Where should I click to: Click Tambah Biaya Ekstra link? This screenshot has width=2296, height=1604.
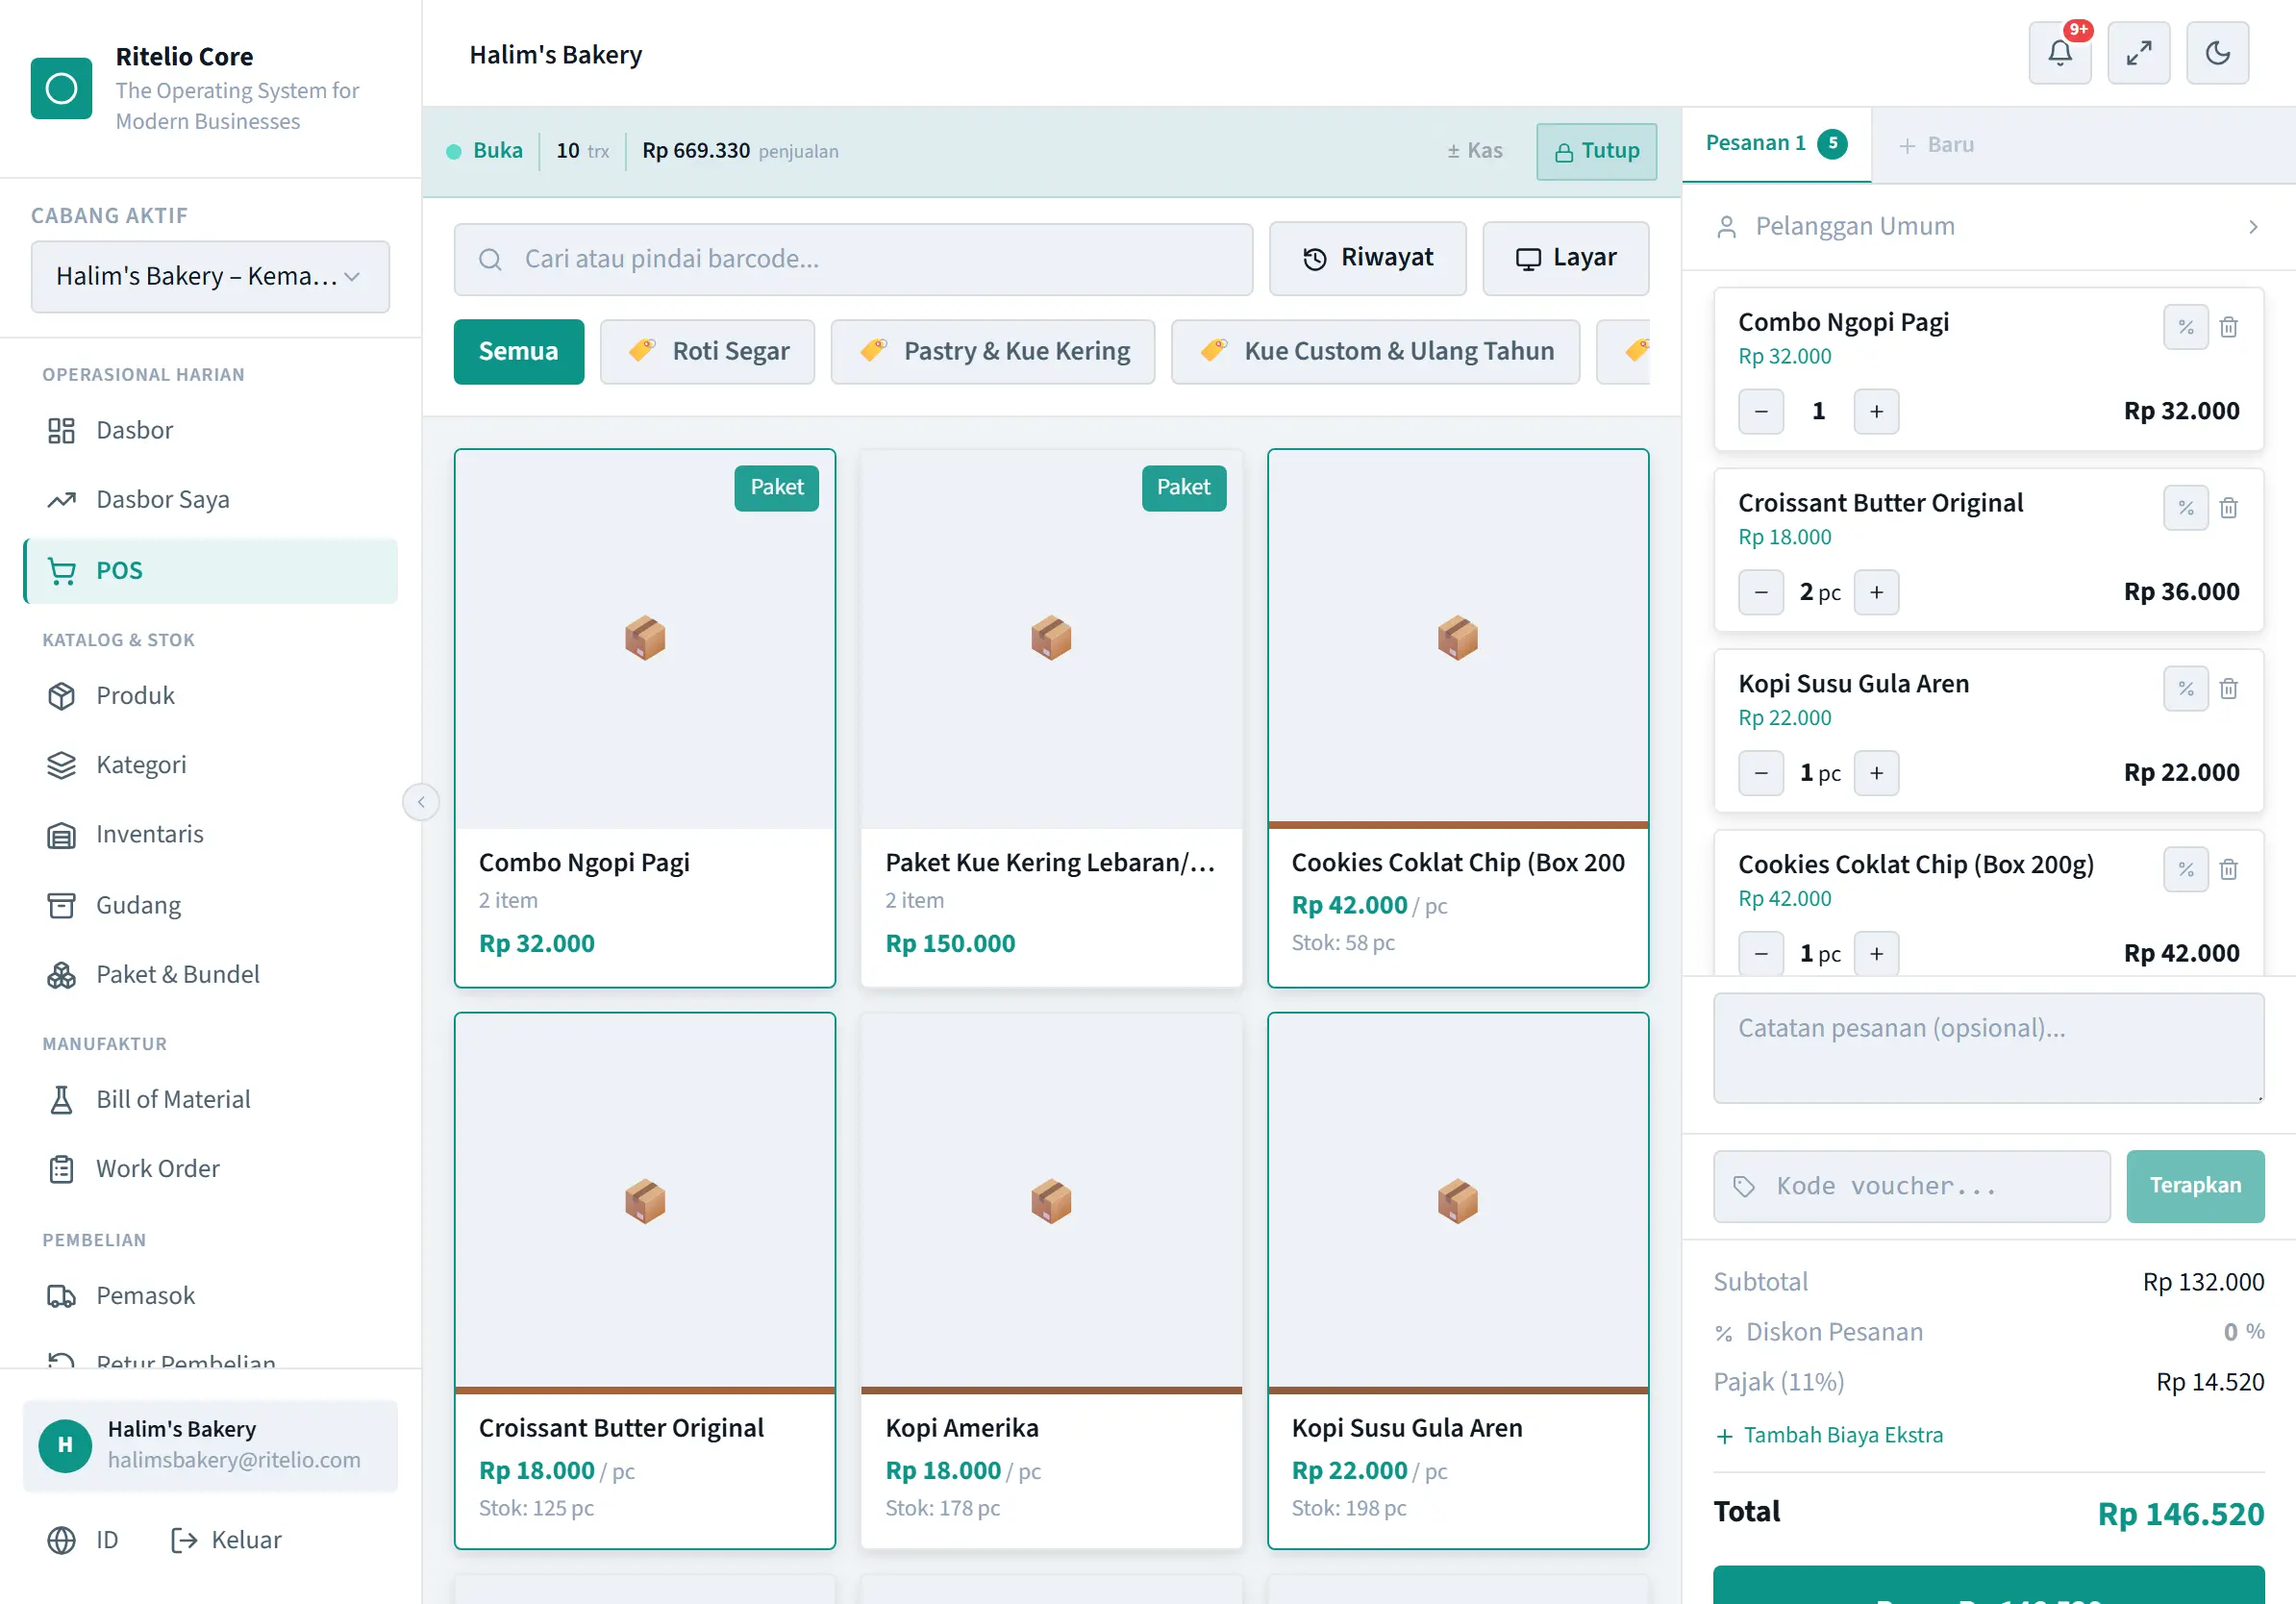(1829, 1436)
